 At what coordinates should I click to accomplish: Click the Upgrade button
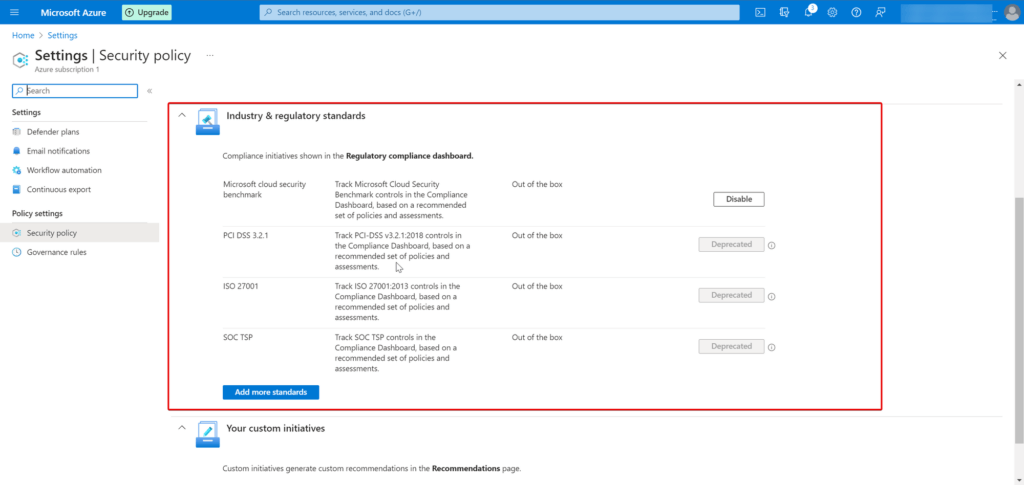click(x=147, y=12)
